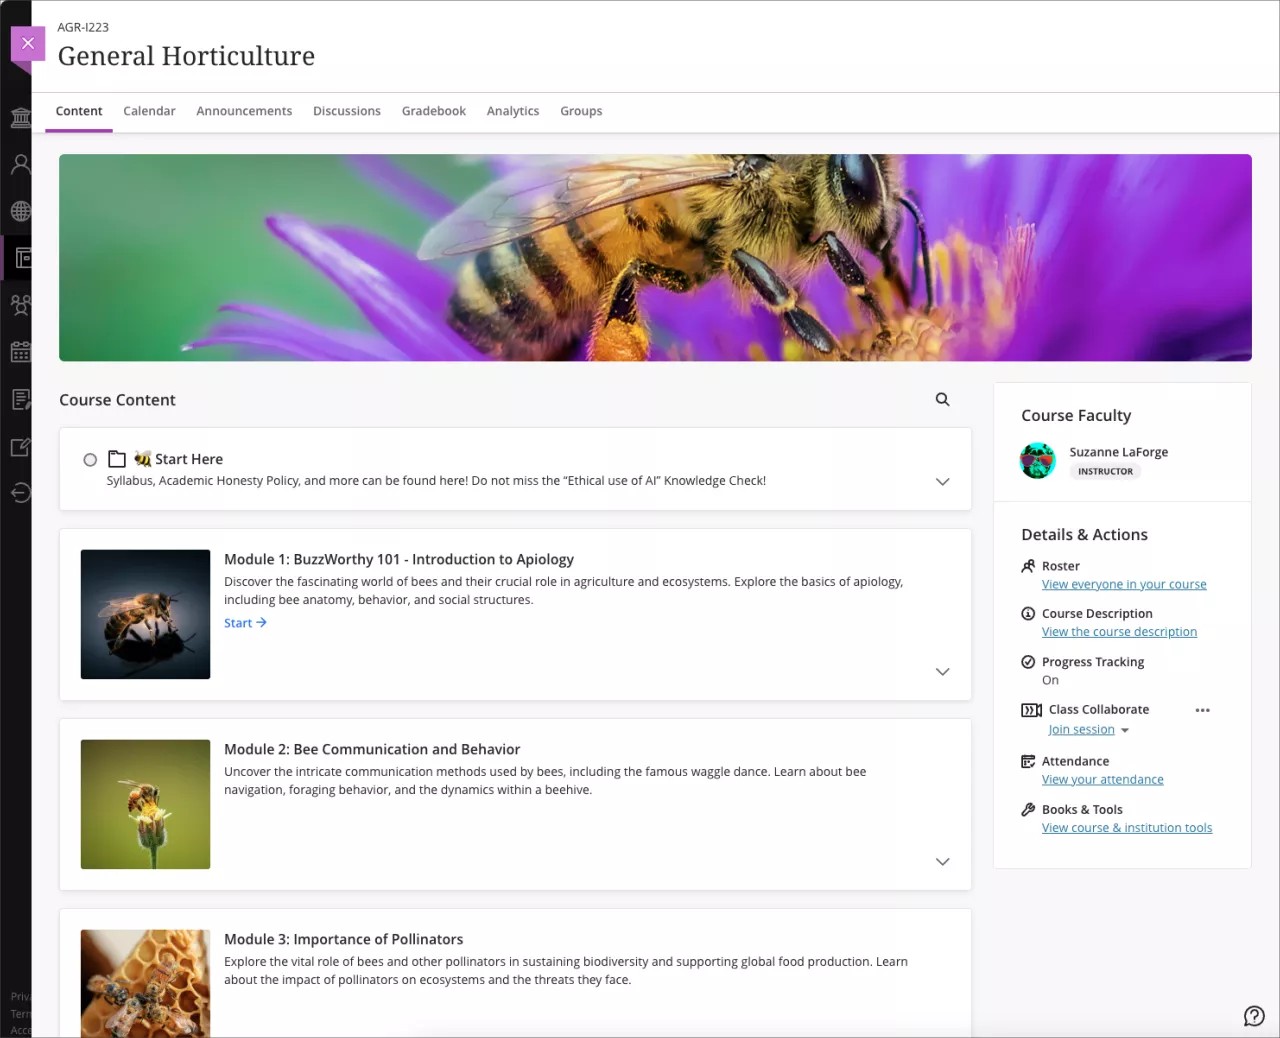Switch to the Gradebook tab

coord(433,111)
